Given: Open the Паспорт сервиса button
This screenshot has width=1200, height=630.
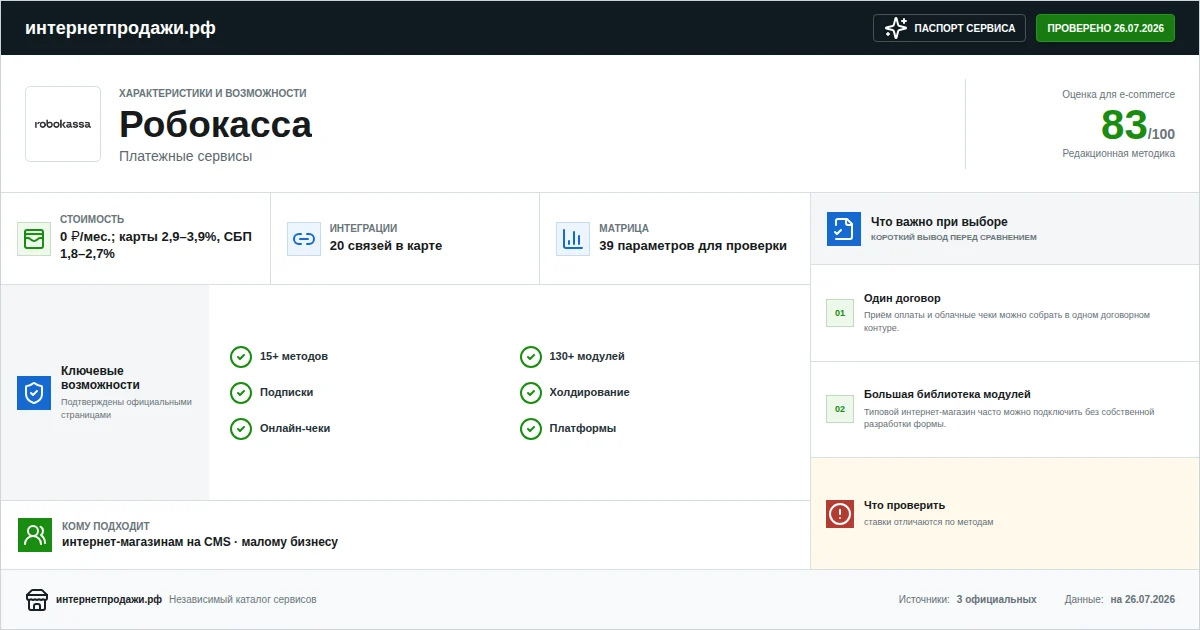Looking at the screenshot, I should 950,28.
